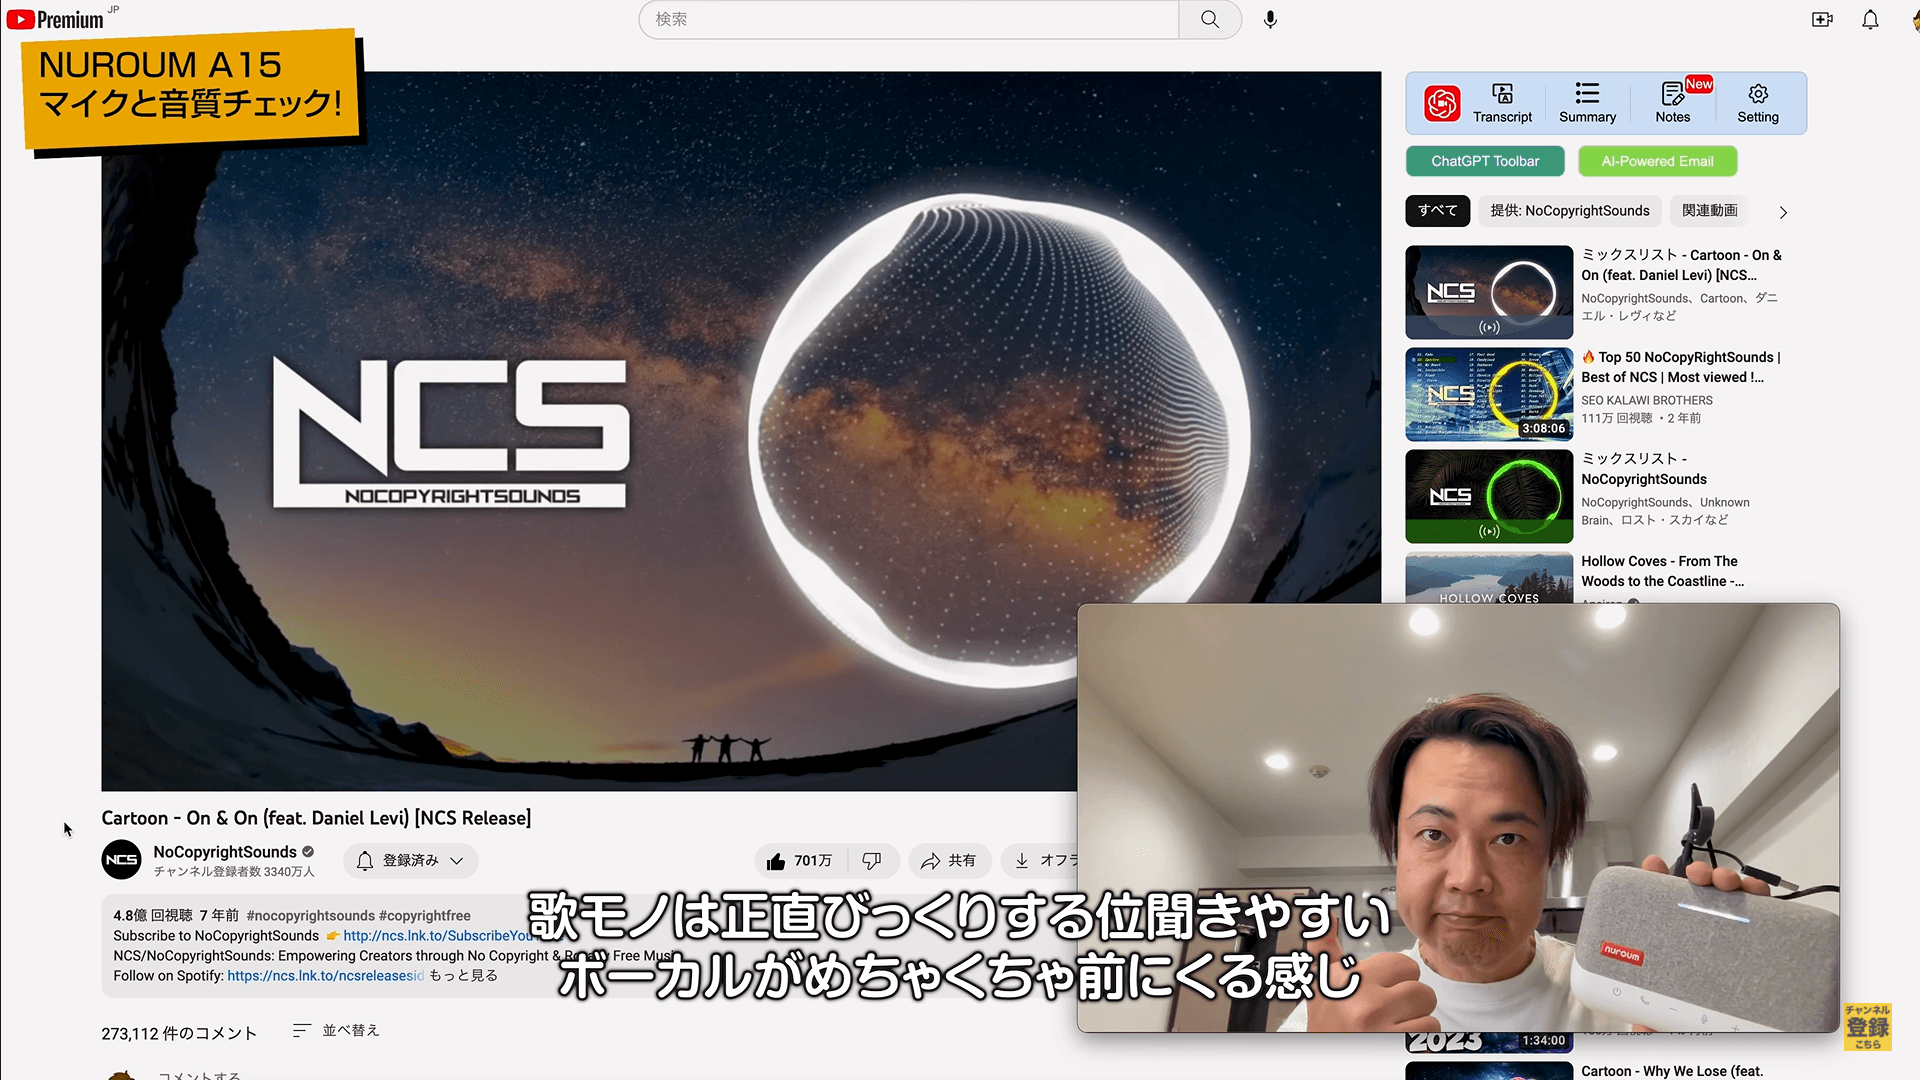
Task: Open the ミックスリスト NoCopyrightSounds green thumbnail
Action: coord(1489,496)
